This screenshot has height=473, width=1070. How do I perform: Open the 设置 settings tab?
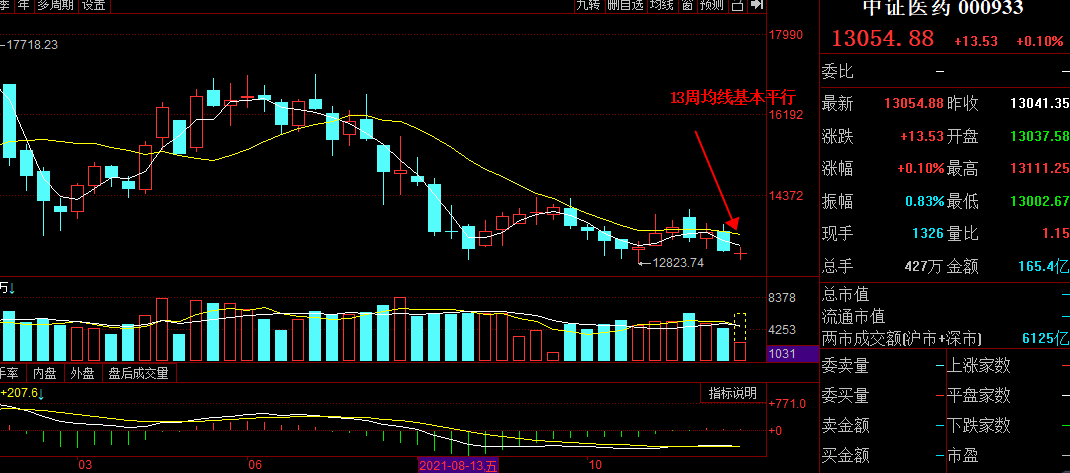94,6
